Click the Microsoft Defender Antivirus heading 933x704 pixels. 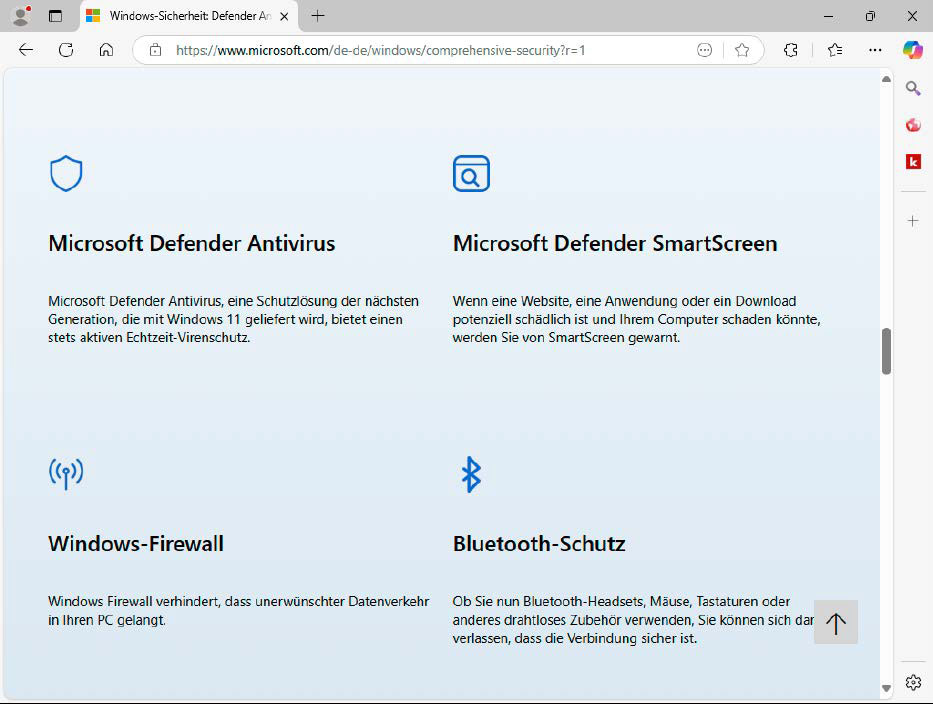tap(192, 243)
